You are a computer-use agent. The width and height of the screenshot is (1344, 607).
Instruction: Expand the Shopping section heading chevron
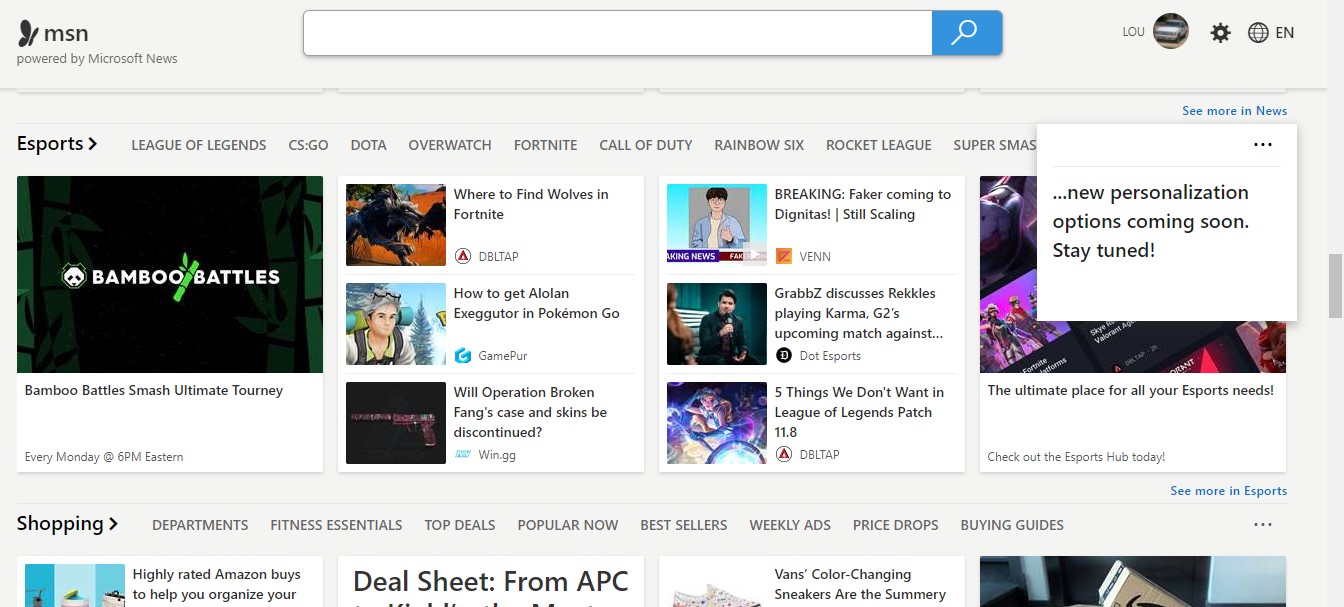click(114, 524)
